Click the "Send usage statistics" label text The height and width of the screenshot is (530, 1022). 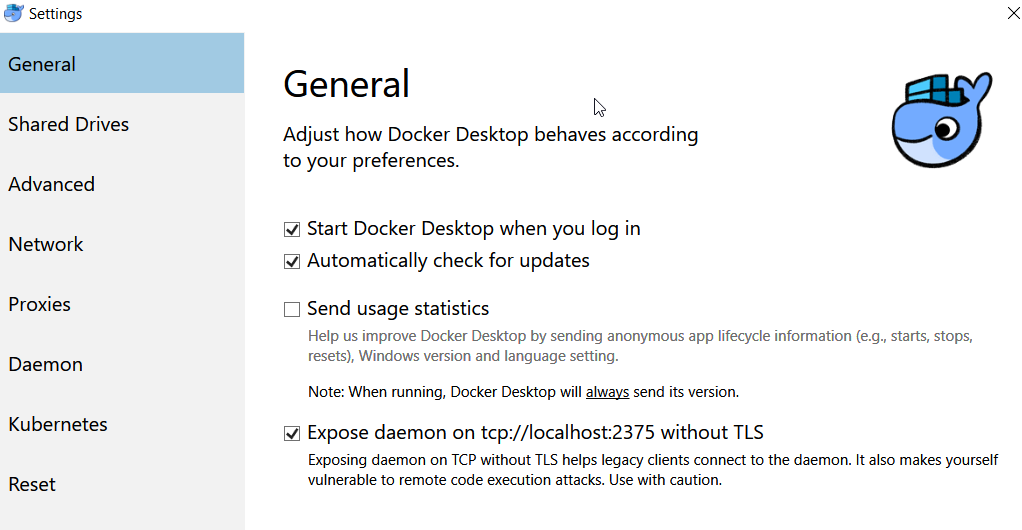(x=398, y=309)
